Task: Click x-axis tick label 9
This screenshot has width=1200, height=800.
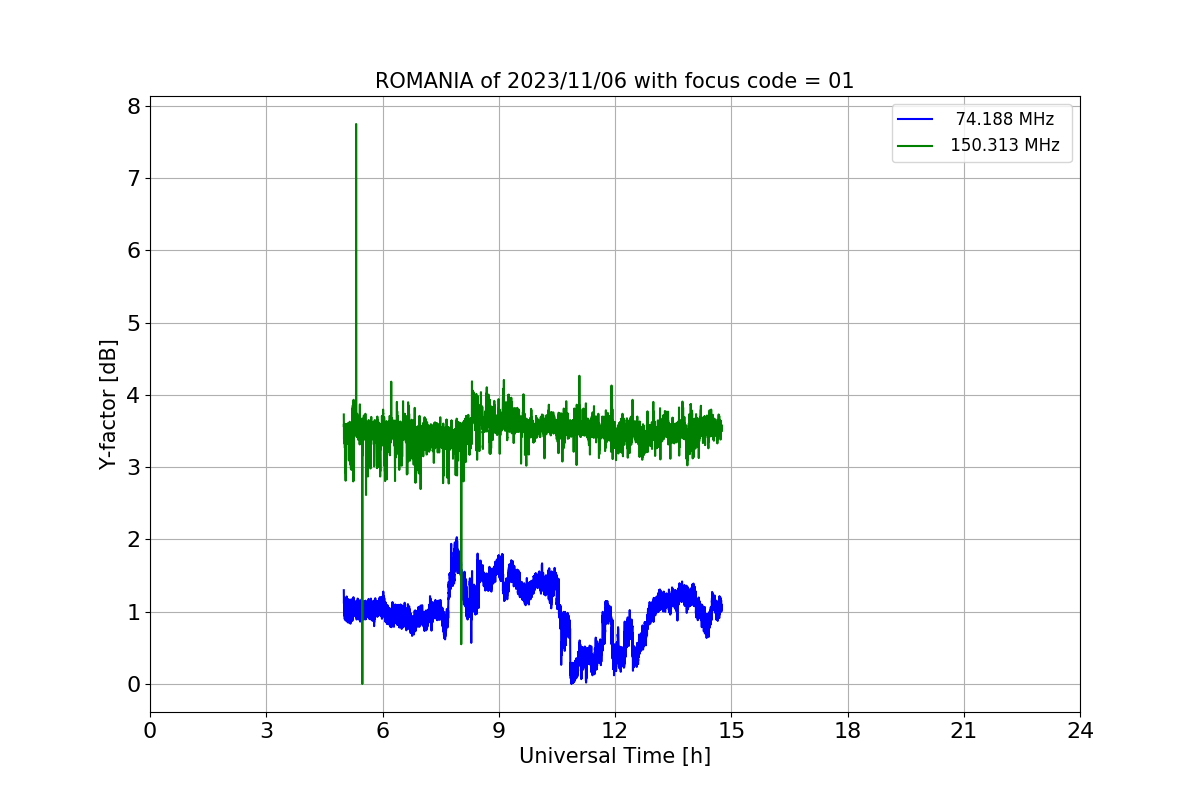Action: [x=499, y=731]
